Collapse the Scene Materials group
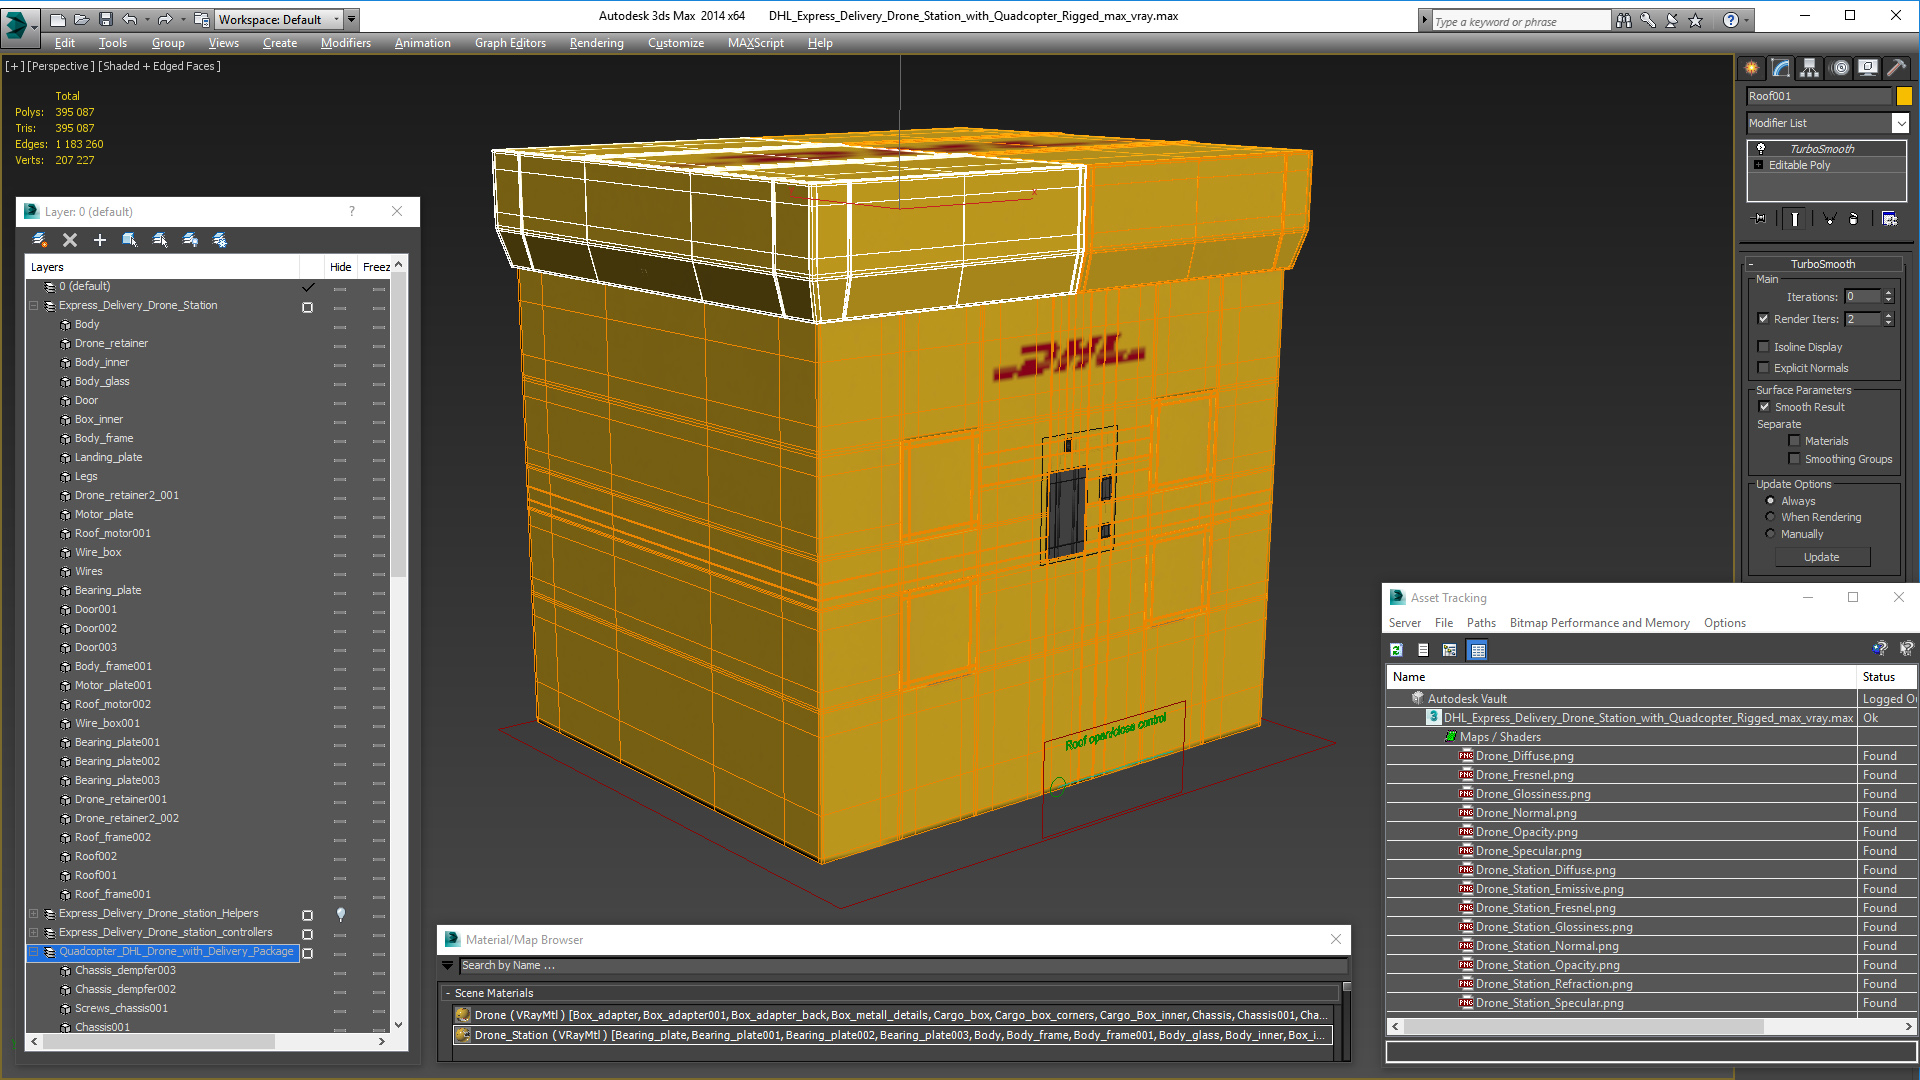The height and width of the screenshot is (1080, 1920). tap(448, 994)
